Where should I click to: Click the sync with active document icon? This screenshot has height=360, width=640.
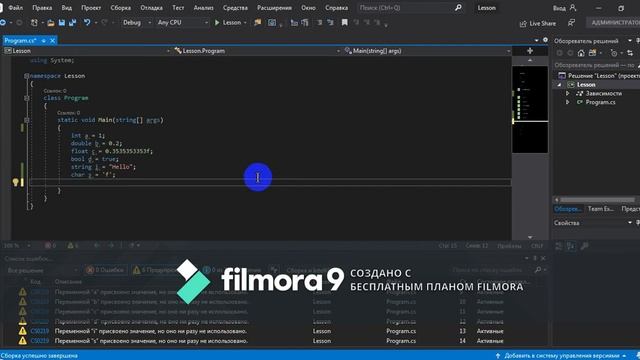(630, 53)
